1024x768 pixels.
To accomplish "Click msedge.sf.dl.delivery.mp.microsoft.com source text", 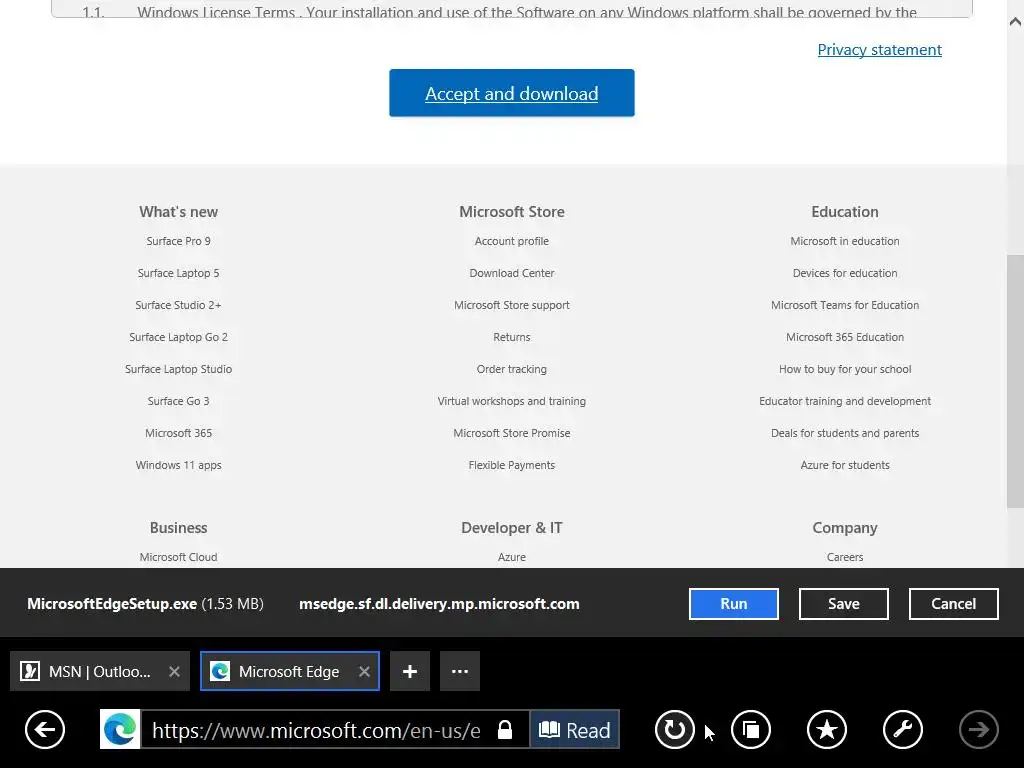I will pos(440,604).
